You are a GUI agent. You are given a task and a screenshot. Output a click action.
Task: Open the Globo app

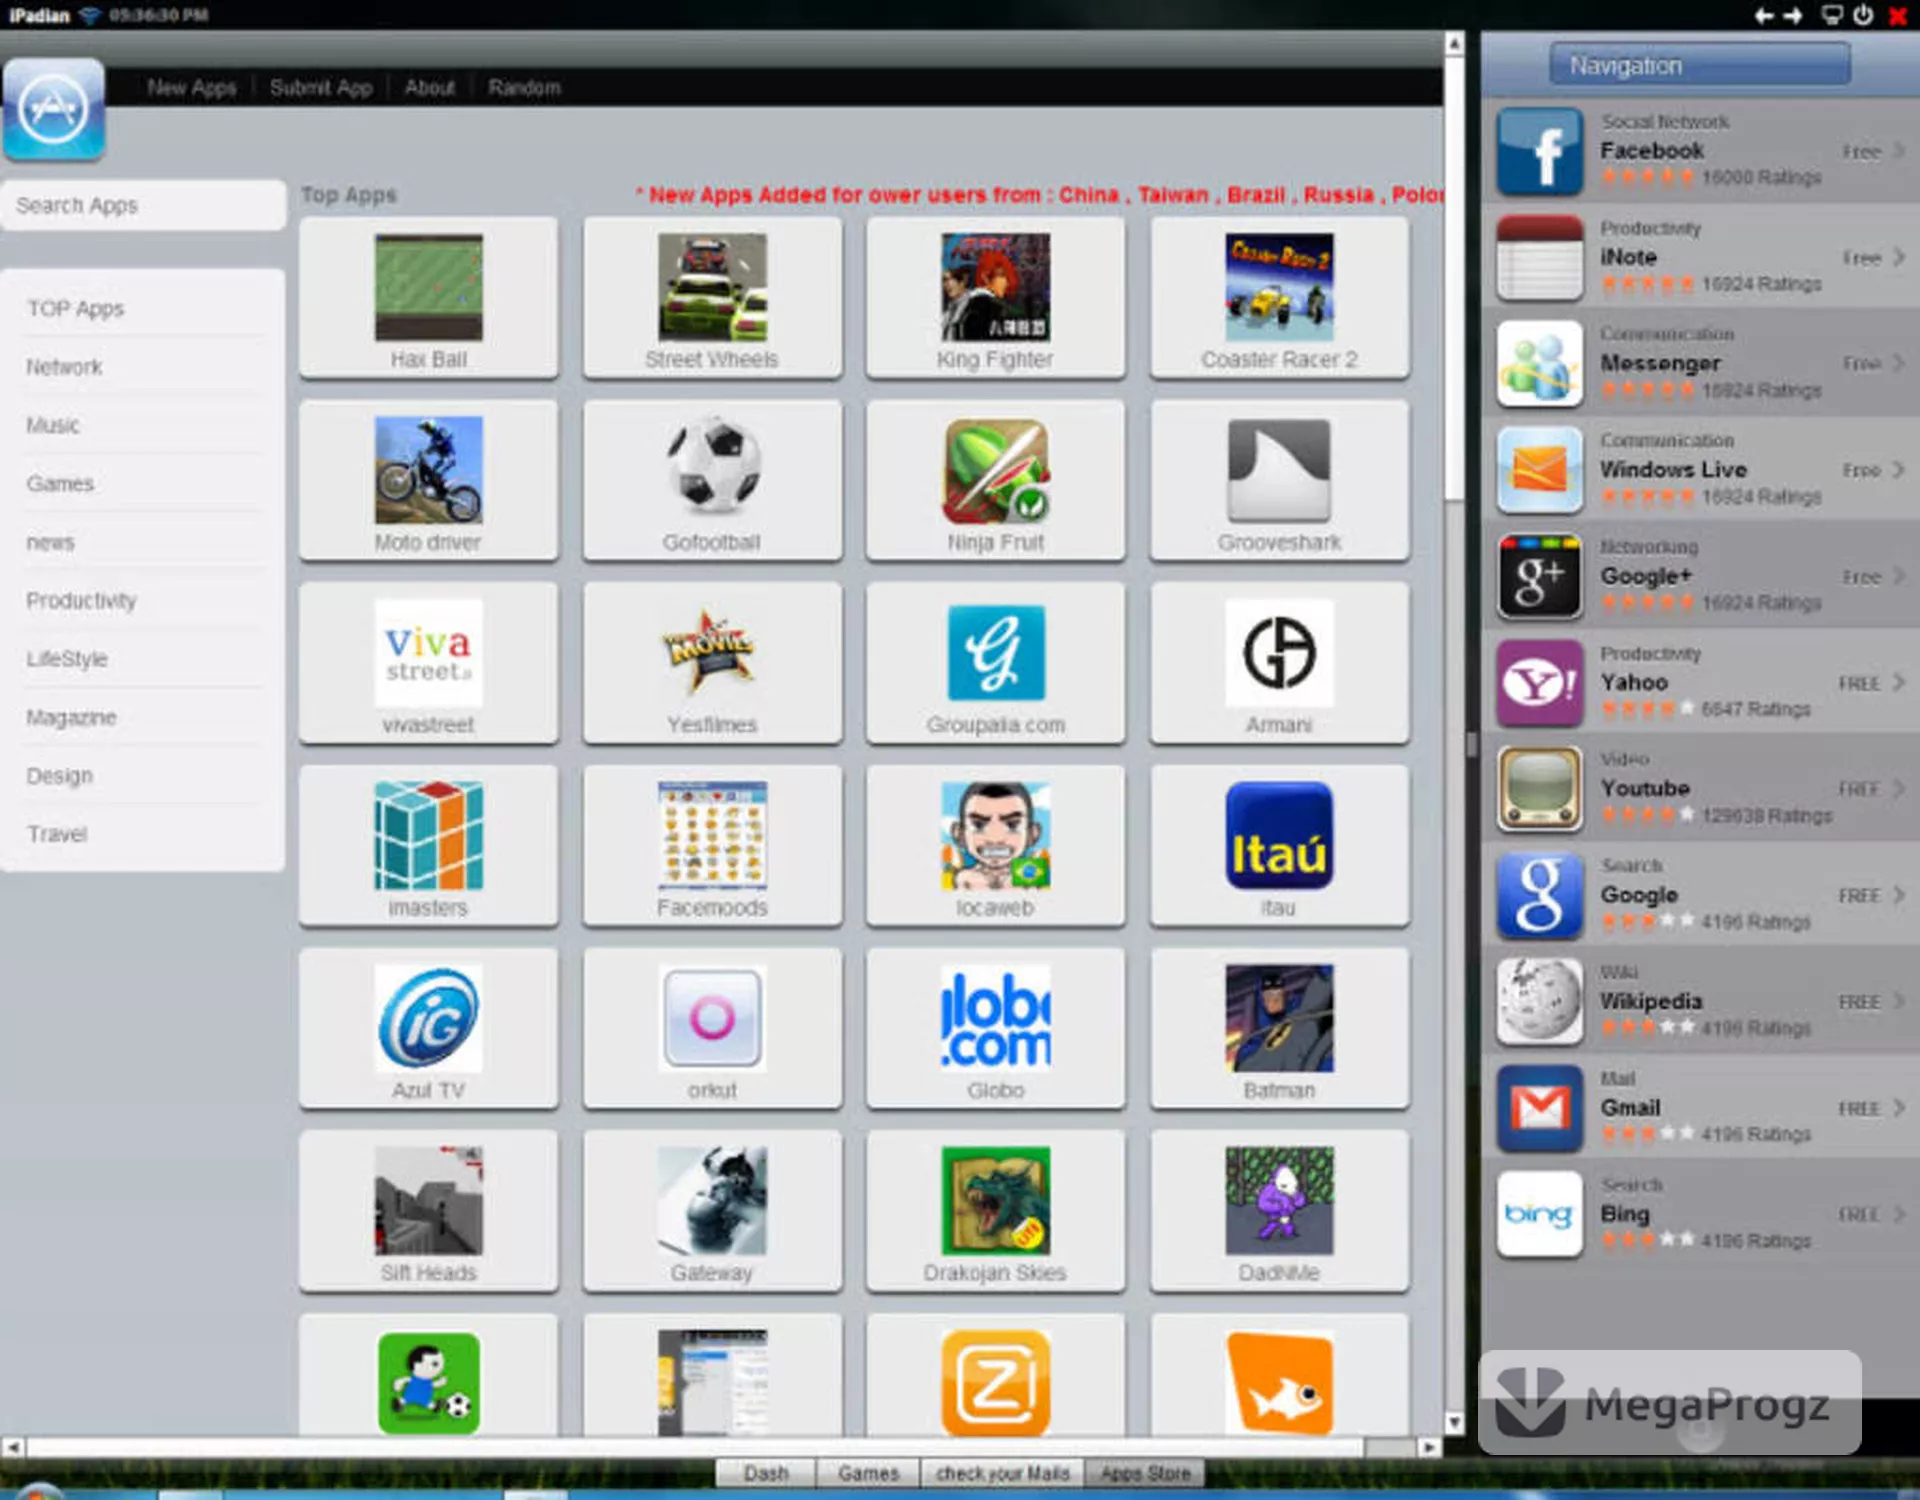coord(995,1029)
